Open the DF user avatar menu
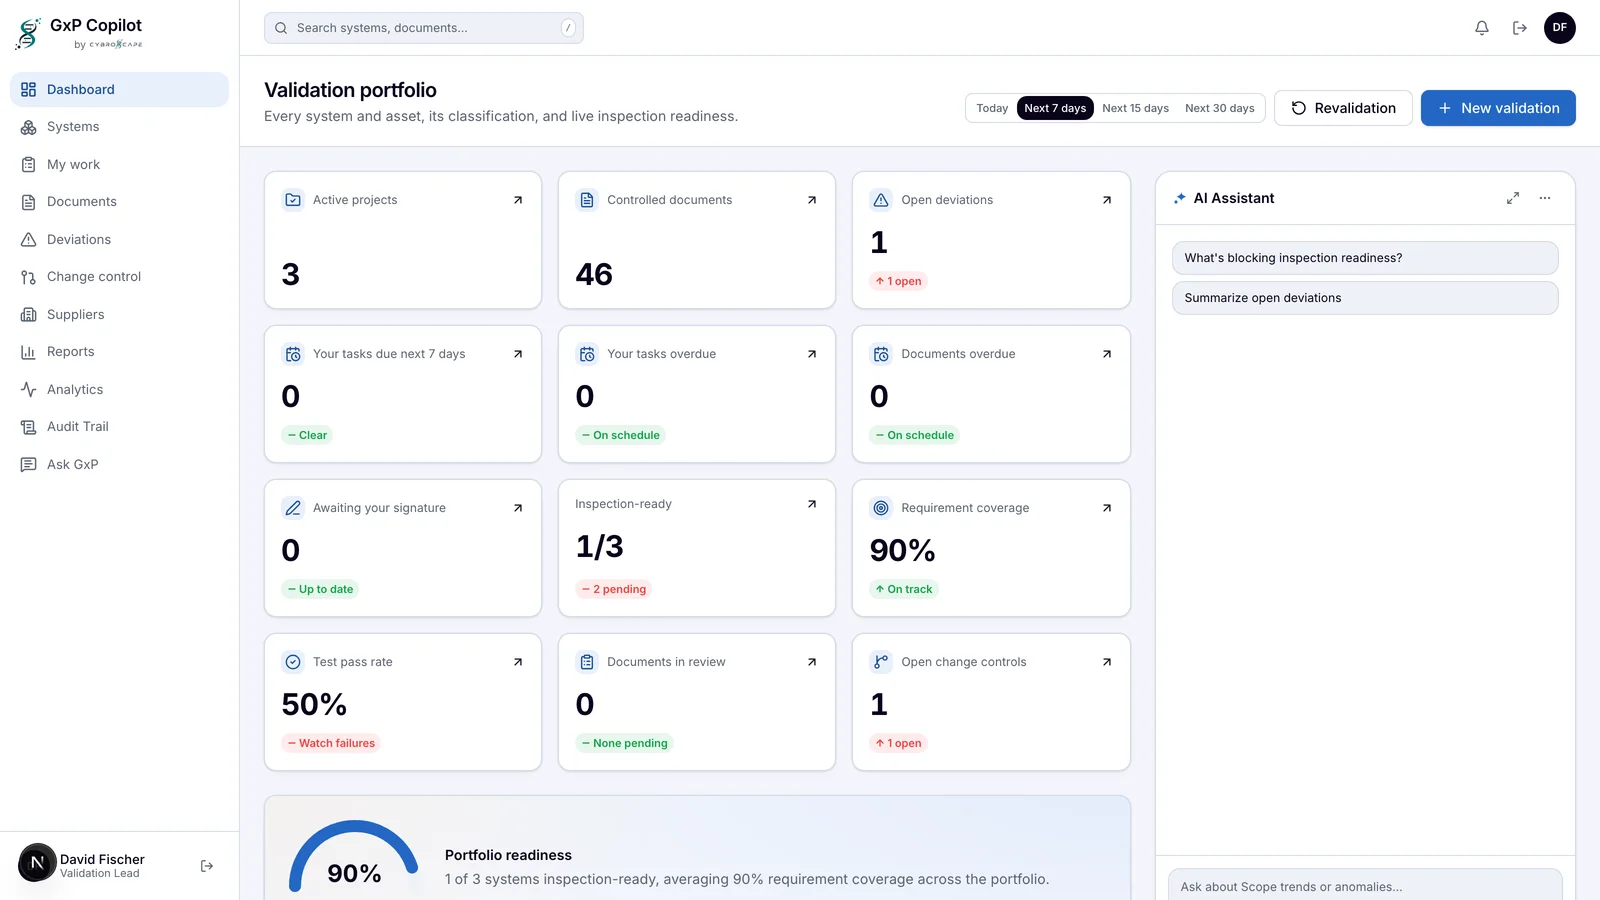Viewport: 1600px width, 900px height. pyautogui.click(x=1560, y=28)
